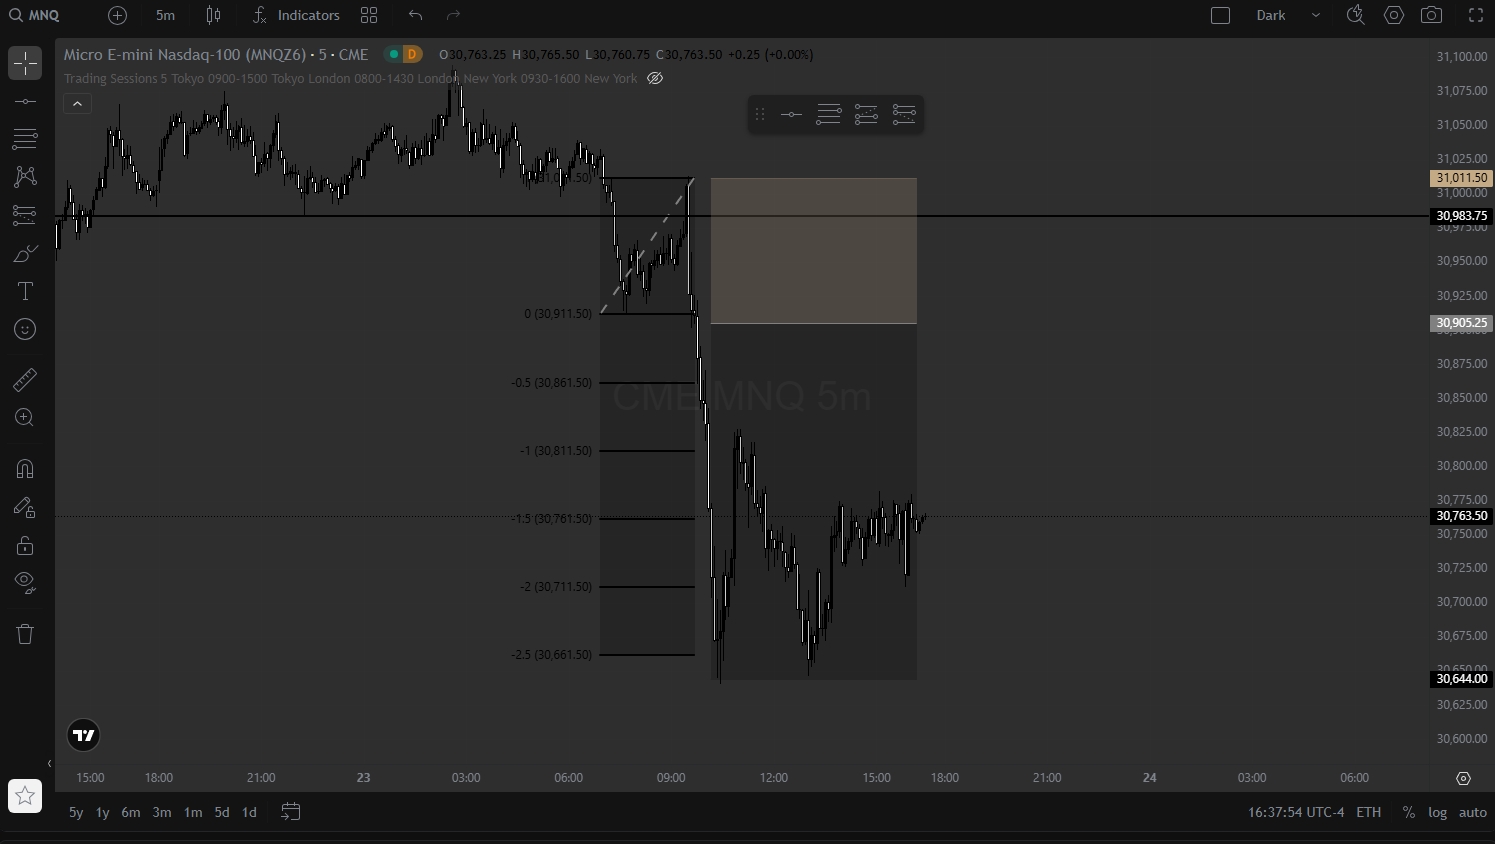This screenshot has width=1495, height=844.
Task: Set range to 5d
Action: coord(222,812)
